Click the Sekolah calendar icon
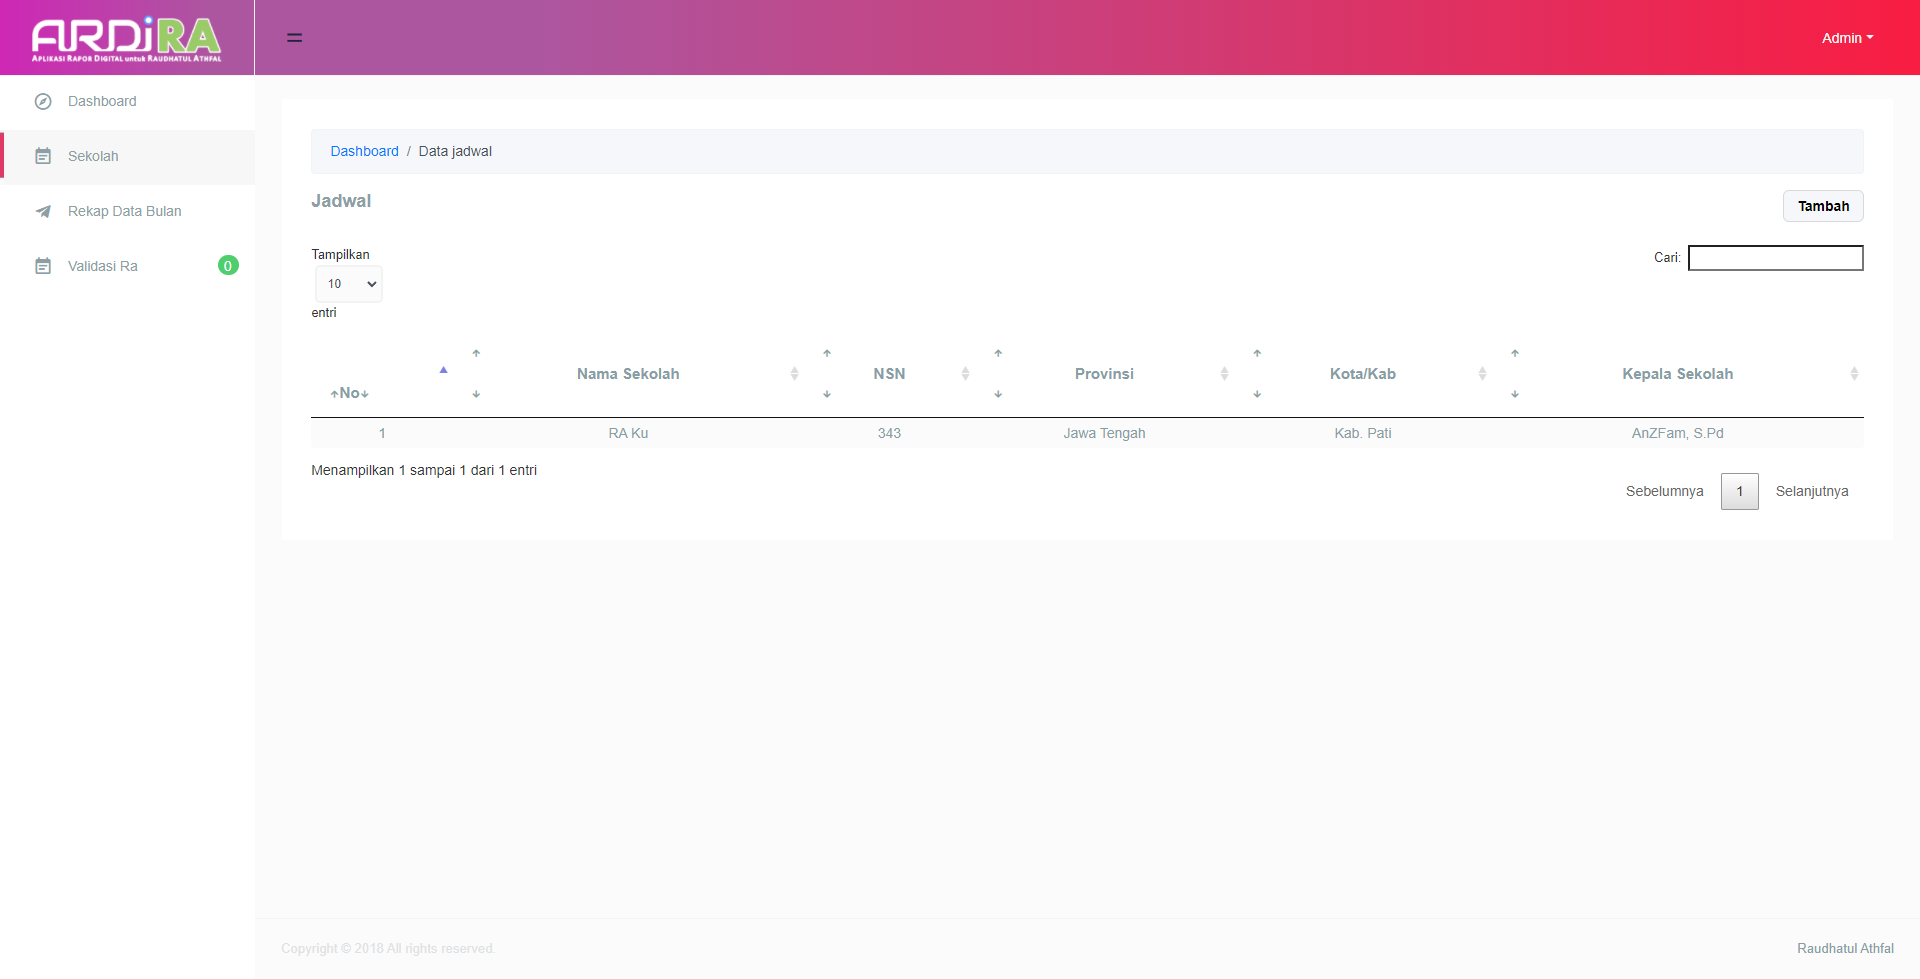The width and height of the screenshot is (1920, 979). 43,156
